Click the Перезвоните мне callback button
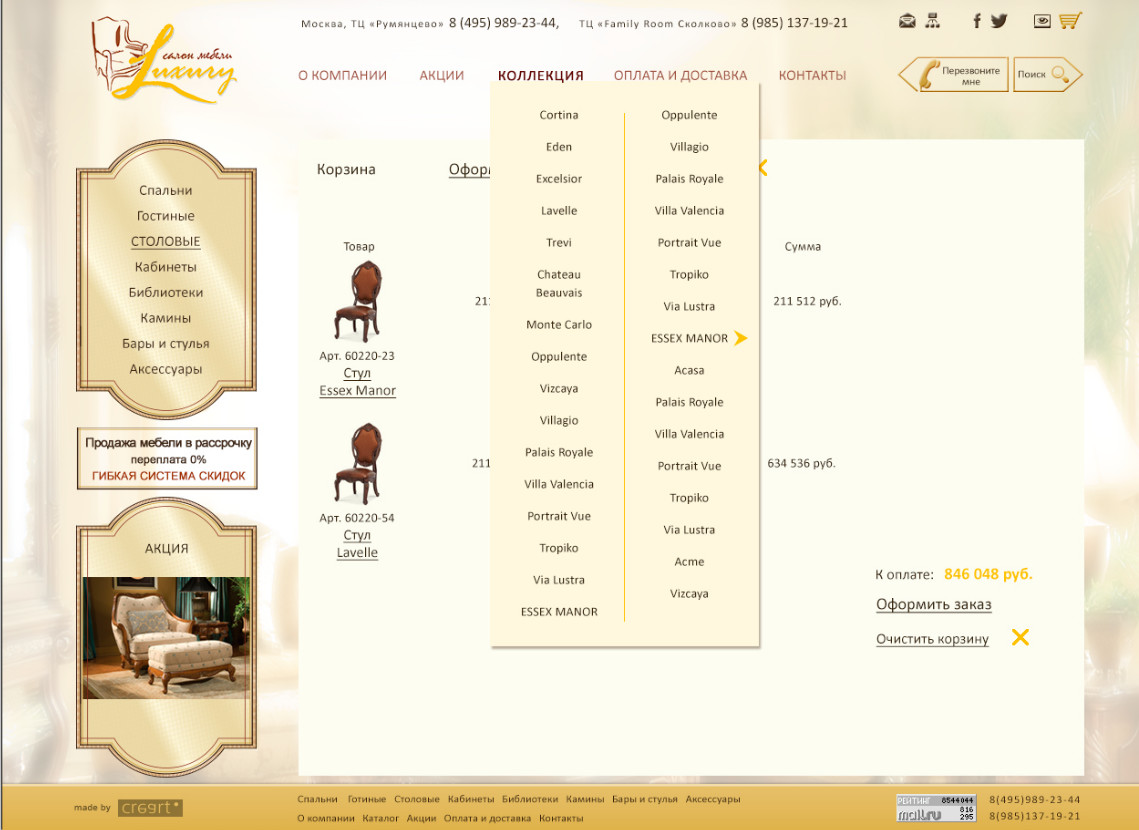The height and width of the screenshot is (830, 1139). [954, 74]
